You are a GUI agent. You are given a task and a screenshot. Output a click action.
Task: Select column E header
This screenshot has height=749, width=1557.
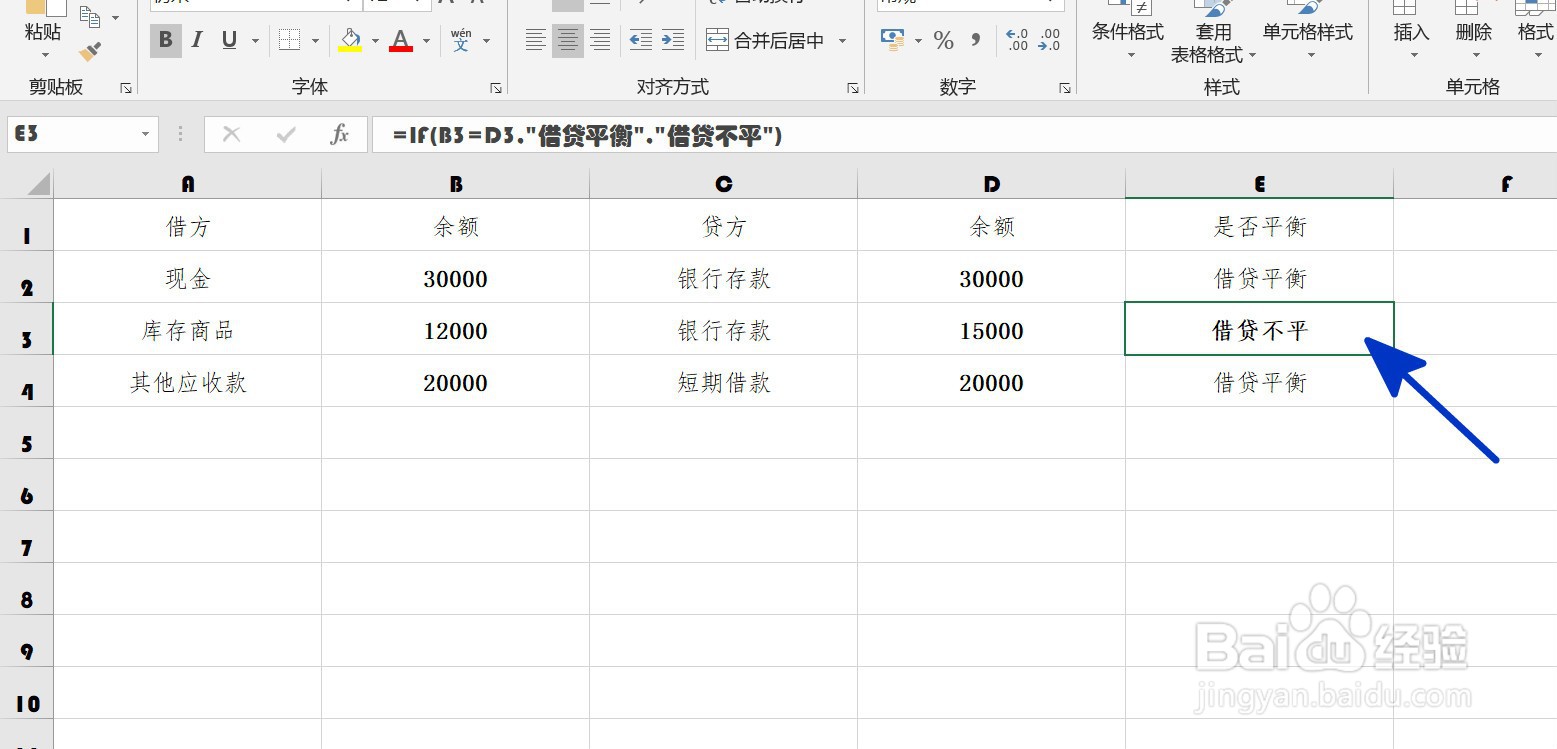coord(1260,184)
